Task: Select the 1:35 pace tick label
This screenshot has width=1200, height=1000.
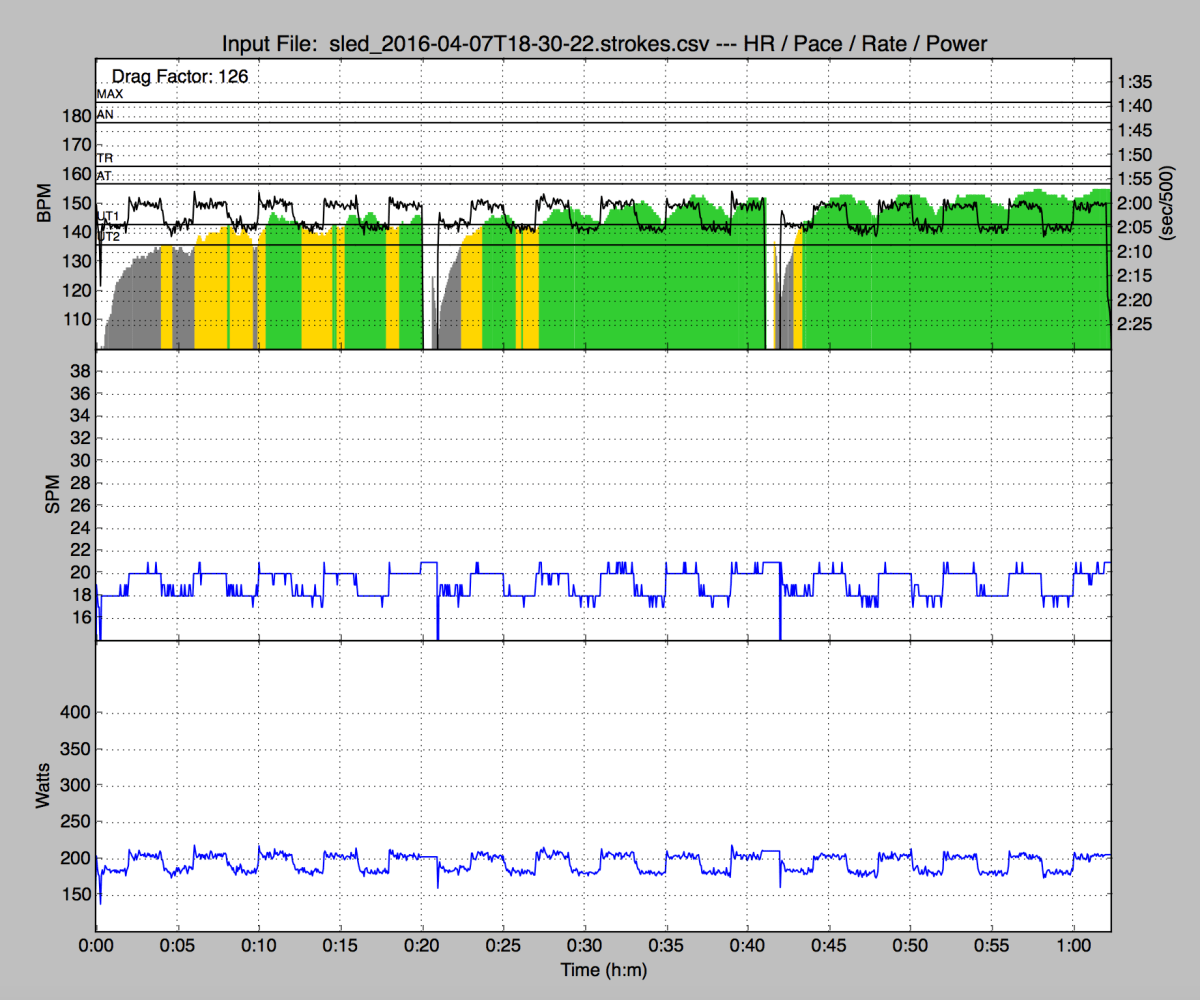Action: [1135, 82]
